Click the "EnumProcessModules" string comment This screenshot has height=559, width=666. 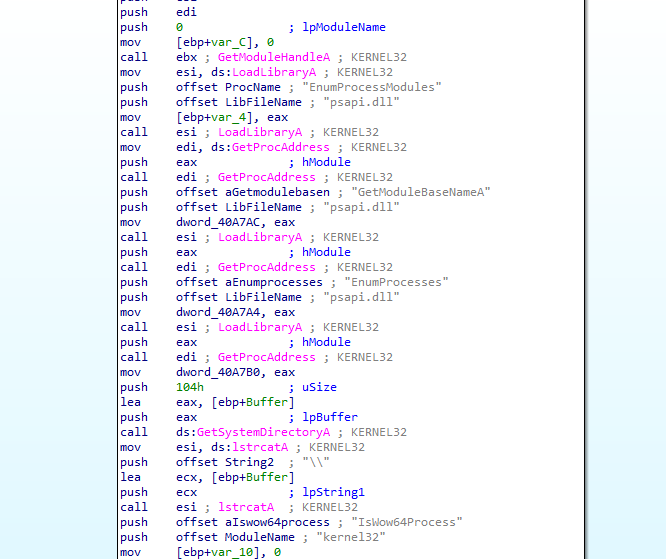pyautogui.click(x=372, y=88)
